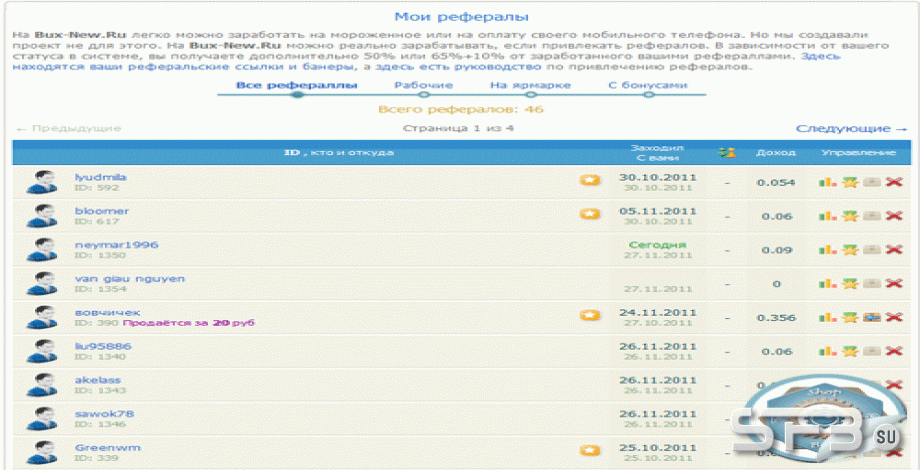Image resolution: width=920 pixels, height=470 pixels.
Task: Open statistics chart icon for liu95886
Action: (x=828, y=351)
